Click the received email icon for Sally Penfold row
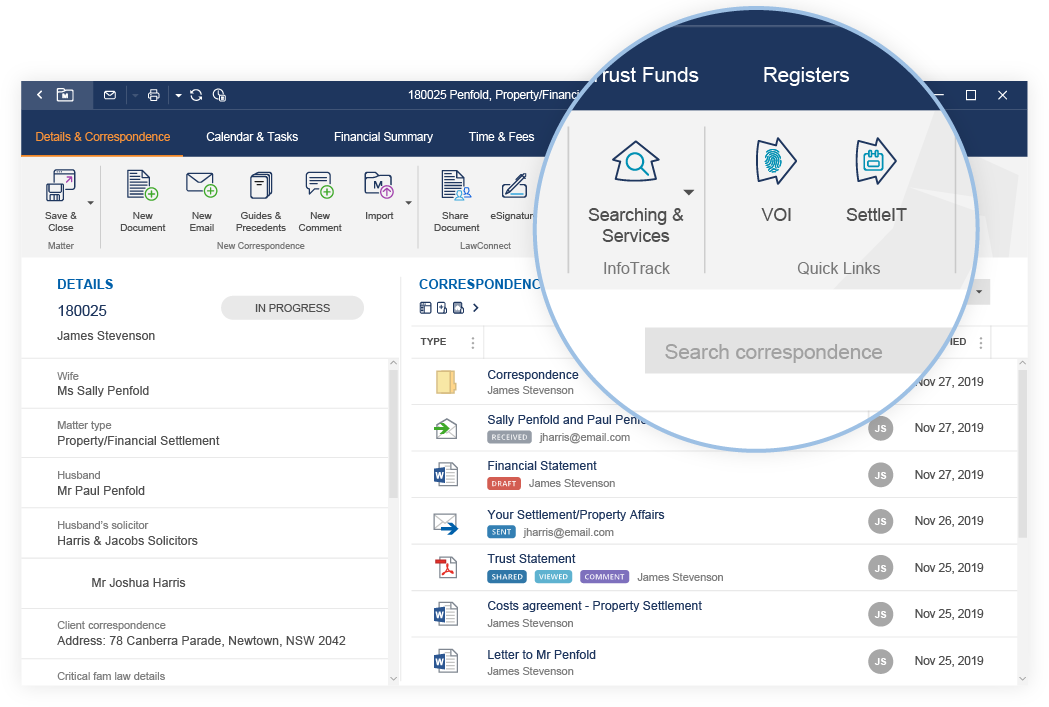The image size is (1049, 707). pyautogui.click(x=446, y=428)
